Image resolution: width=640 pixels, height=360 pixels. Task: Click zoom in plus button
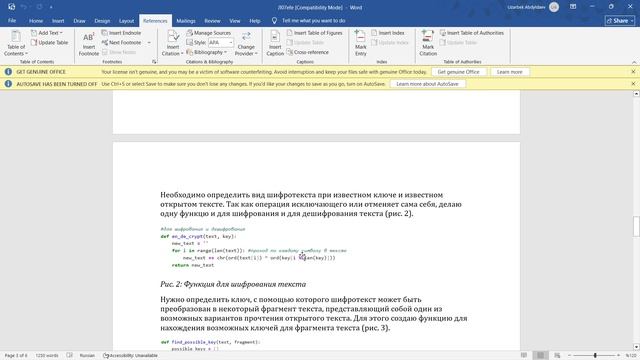point(618,356)
